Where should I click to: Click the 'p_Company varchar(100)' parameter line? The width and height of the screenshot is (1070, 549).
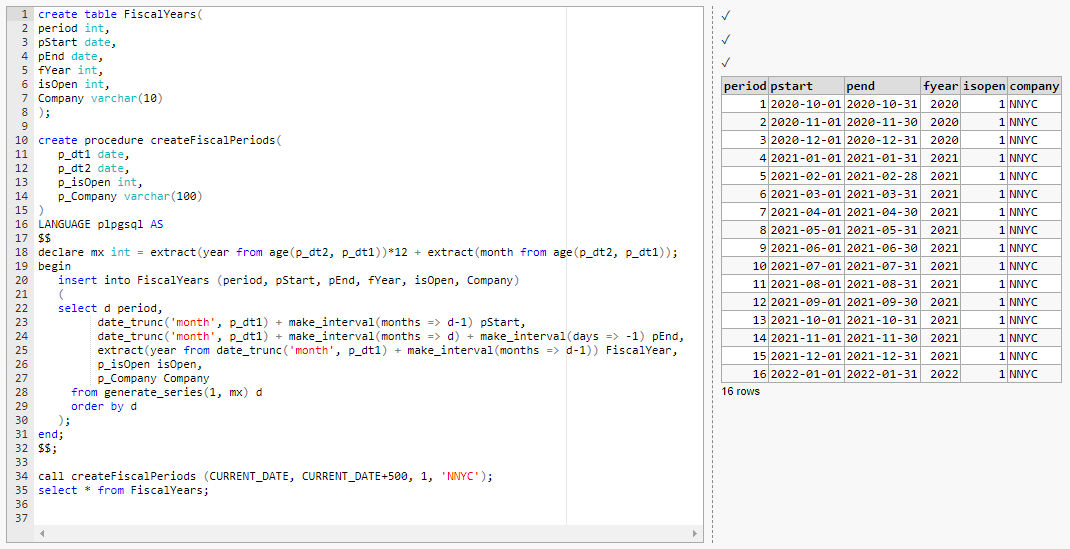coord(130,196)
